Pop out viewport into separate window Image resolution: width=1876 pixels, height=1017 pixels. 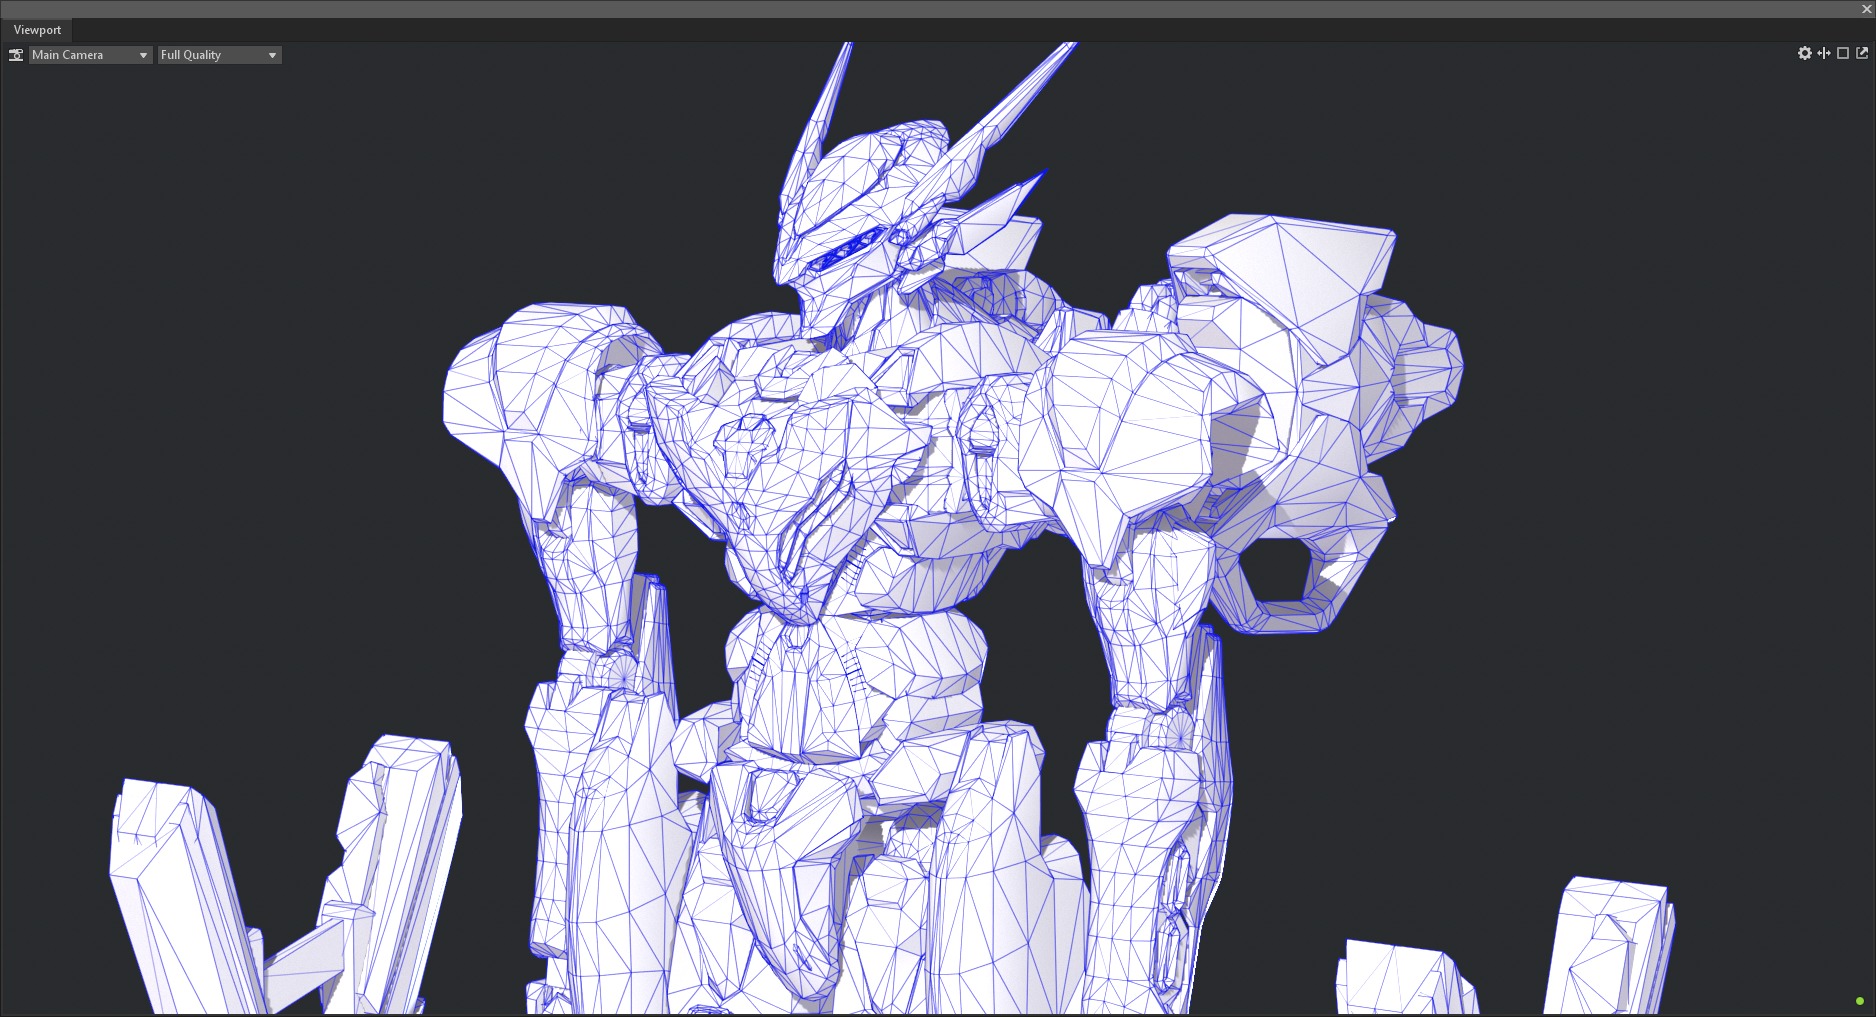[x=1862, y=53]
